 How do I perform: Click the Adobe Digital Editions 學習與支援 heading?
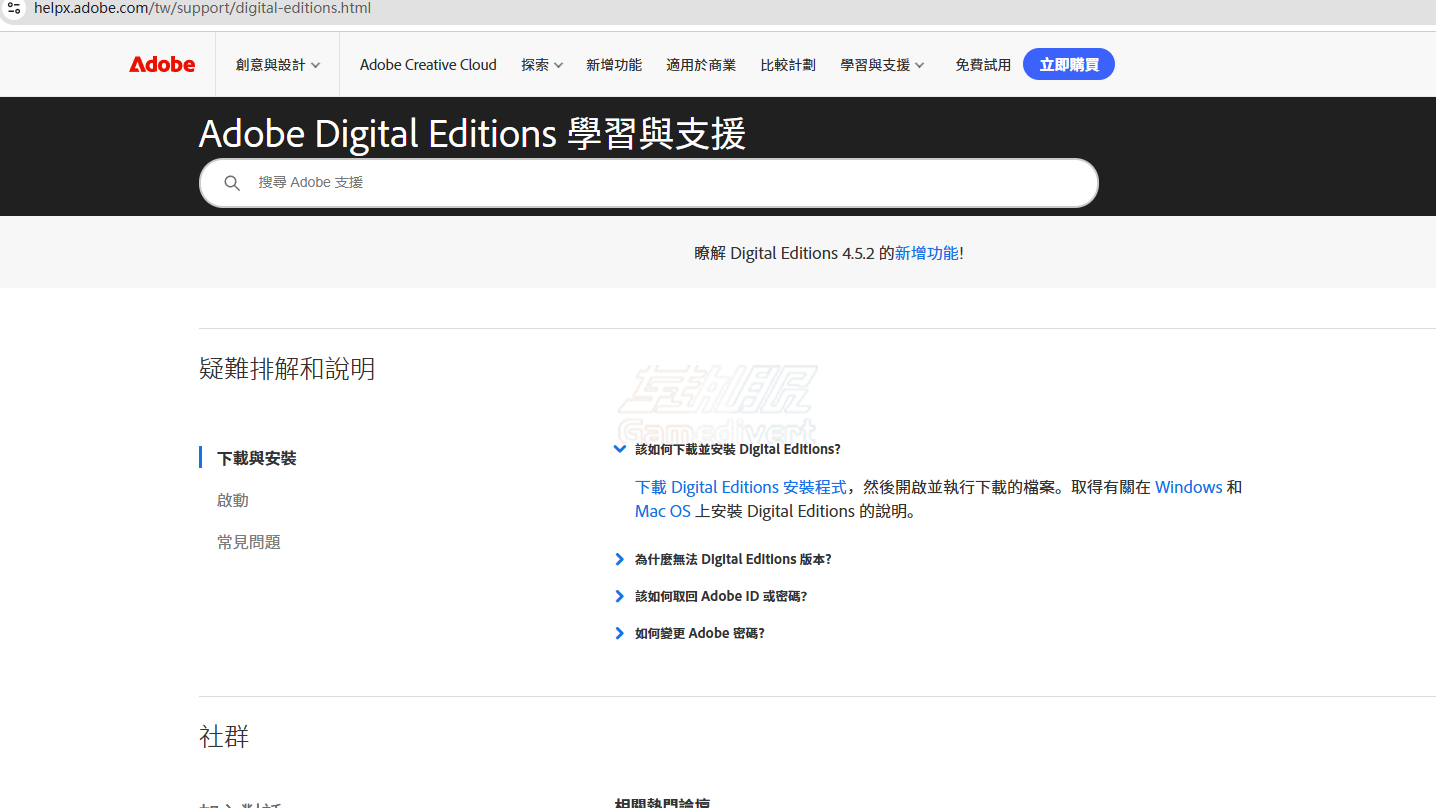472,133
